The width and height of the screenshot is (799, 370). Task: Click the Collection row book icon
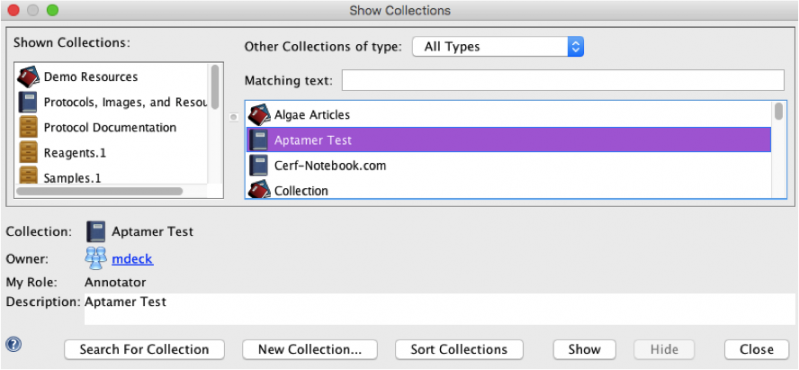(259, 190)
